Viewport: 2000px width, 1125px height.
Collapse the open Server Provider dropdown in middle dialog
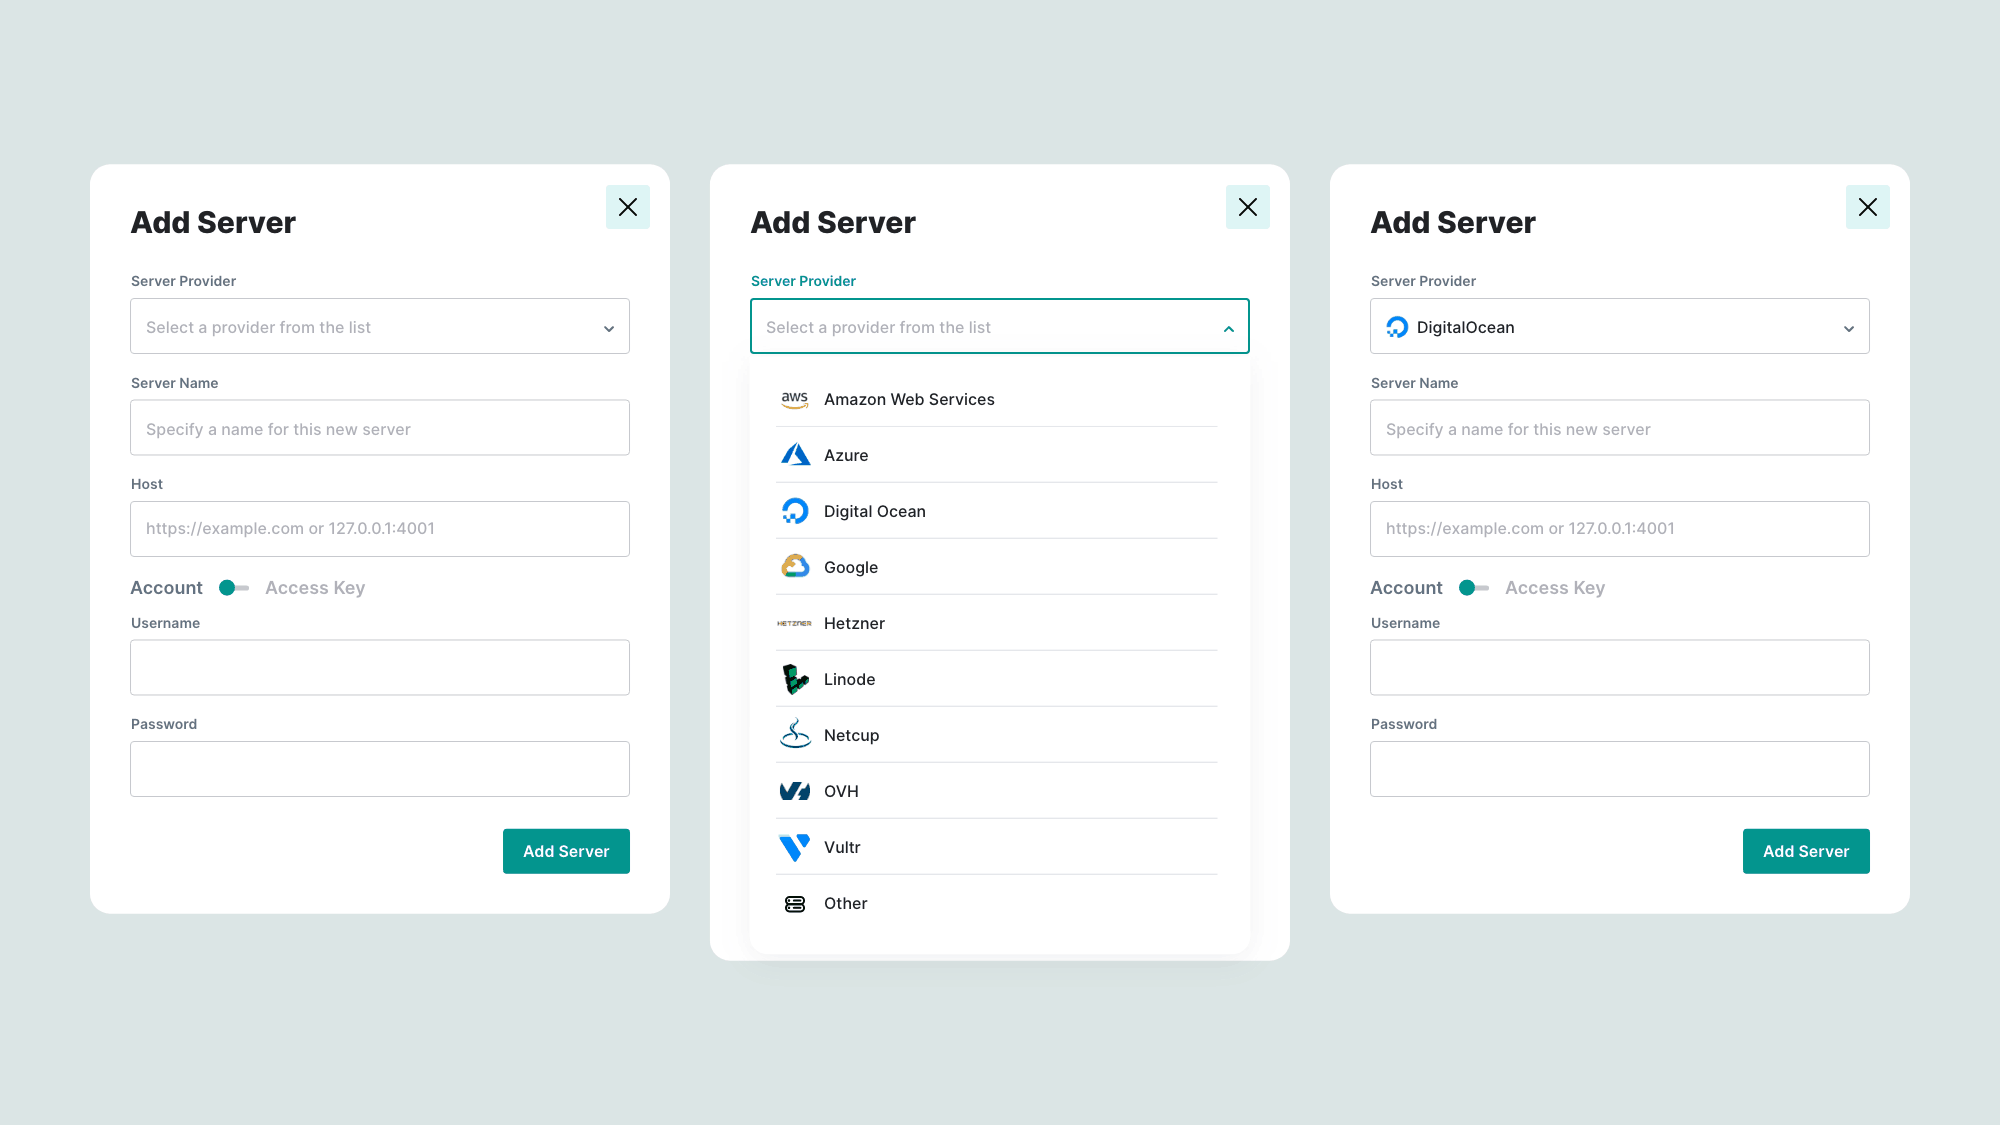1000,326
